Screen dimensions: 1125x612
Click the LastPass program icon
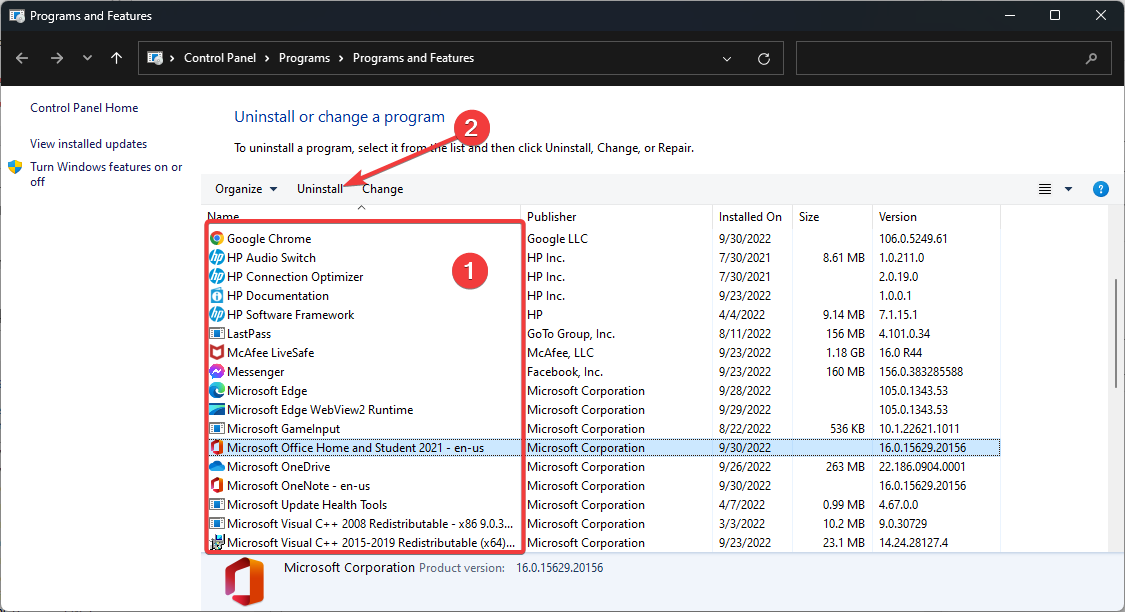click(x=217, y=334)
